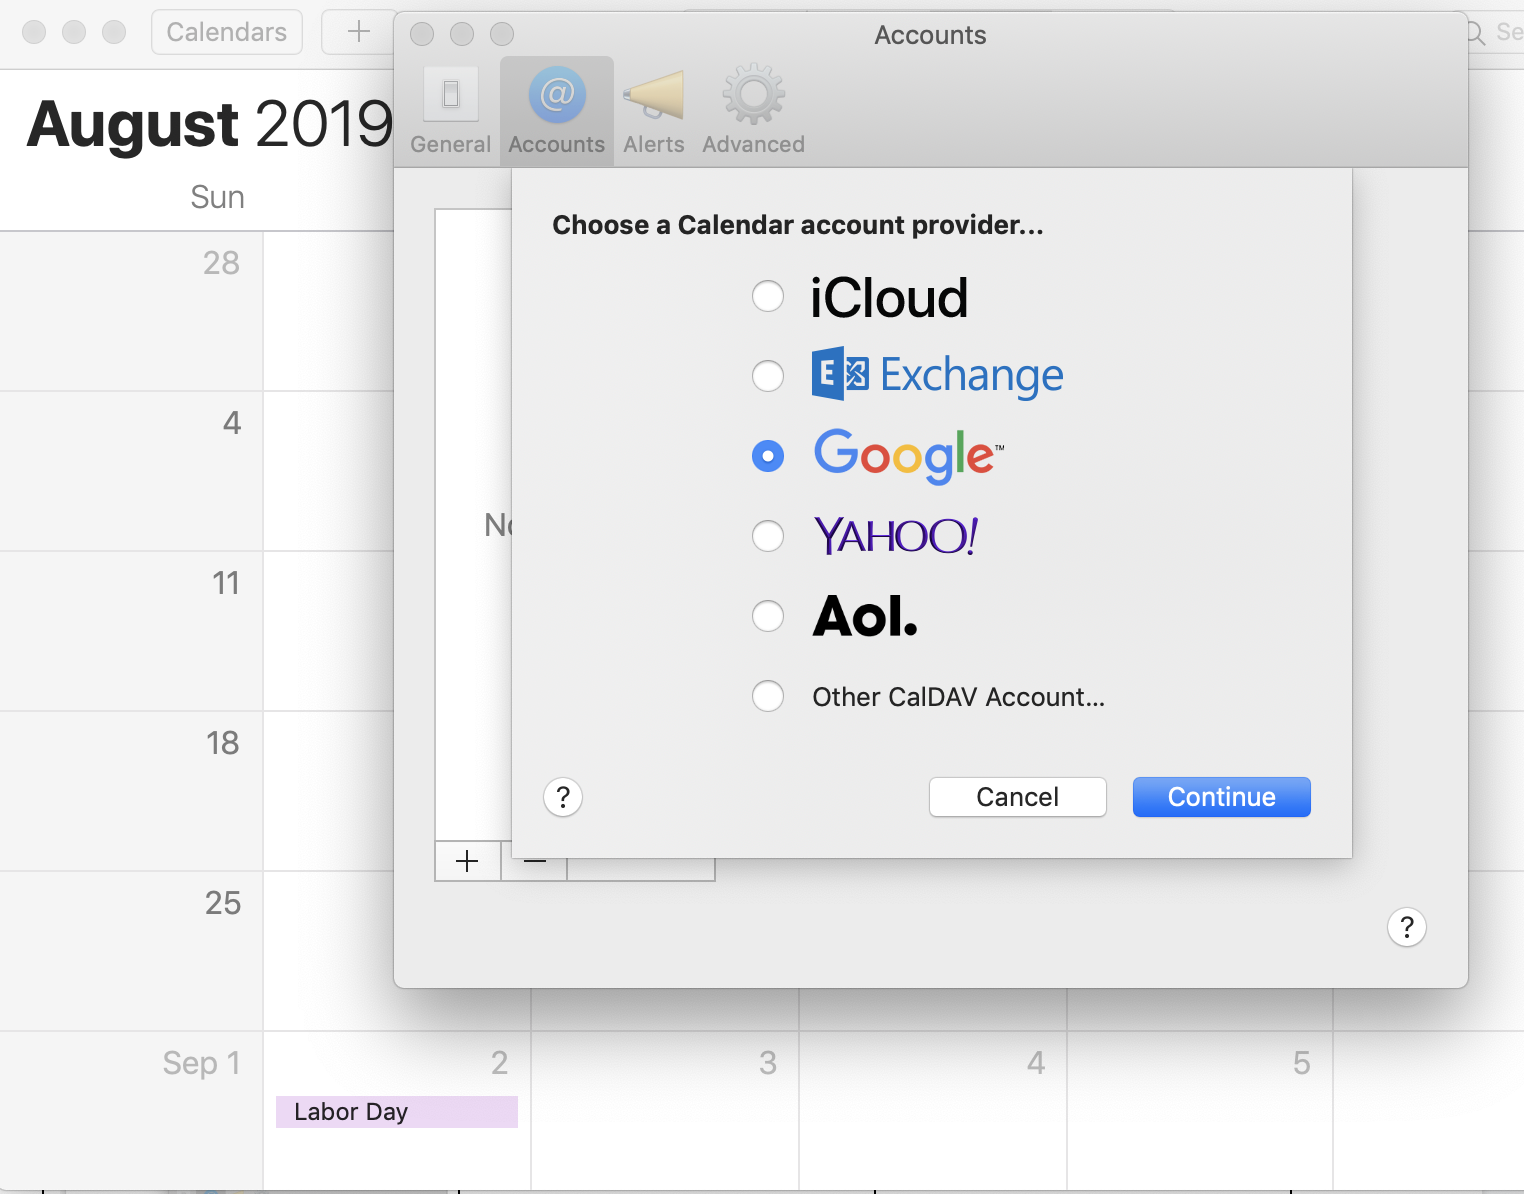Click the Calendars toolbar button
1524x1194 pixels.
pyautogui.click(x=227, y=32)
